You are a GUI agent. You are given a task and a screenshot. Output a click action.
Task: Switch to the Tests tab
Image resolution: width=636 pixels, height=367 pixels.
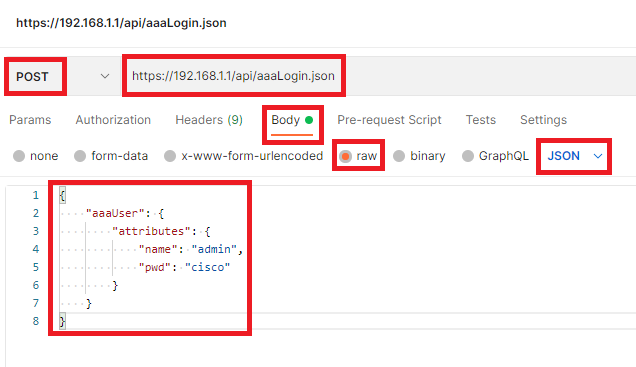point(481,120)
